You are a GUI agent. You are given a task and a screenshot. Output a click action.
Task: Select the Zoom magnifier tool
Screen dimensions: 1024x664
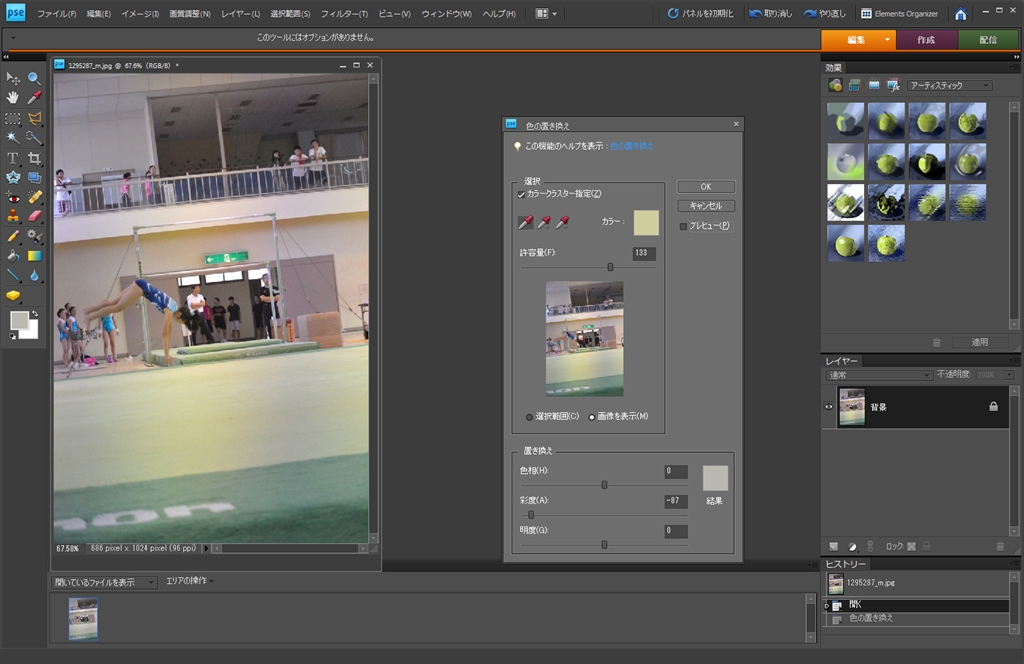(x=35, y=78)
